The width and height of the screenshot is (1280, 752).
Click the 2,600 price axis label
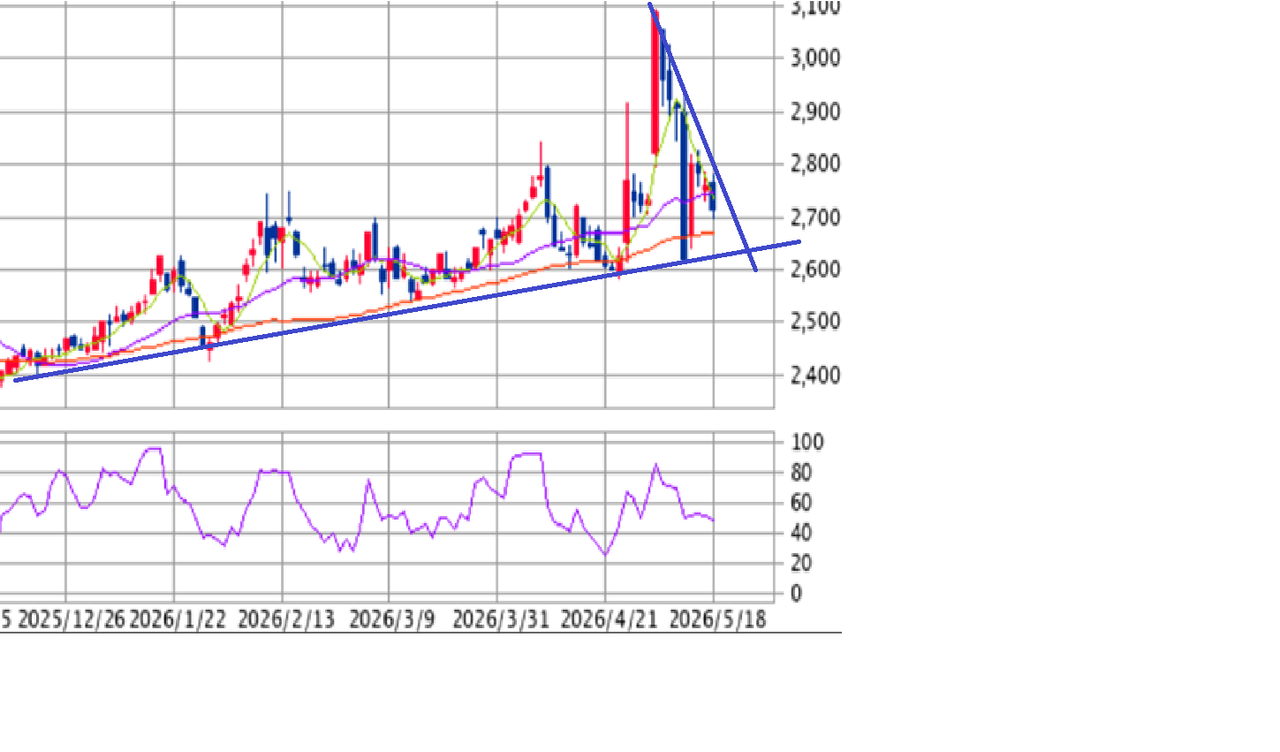click(x=815, y=270)
